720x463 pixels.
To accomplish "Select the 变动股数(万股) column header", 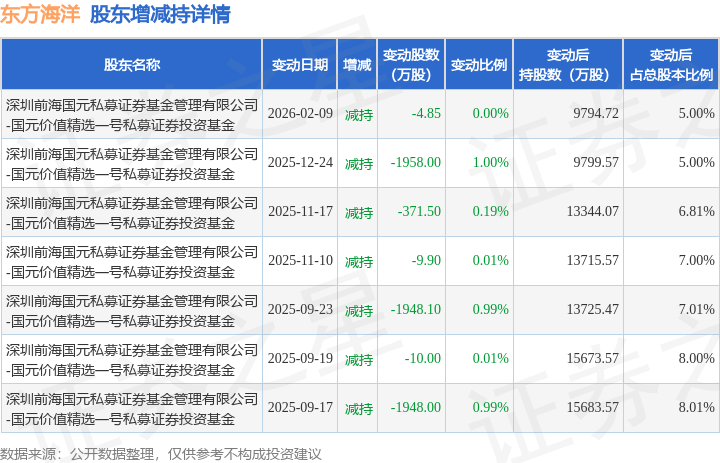I will tap(411, 65).
